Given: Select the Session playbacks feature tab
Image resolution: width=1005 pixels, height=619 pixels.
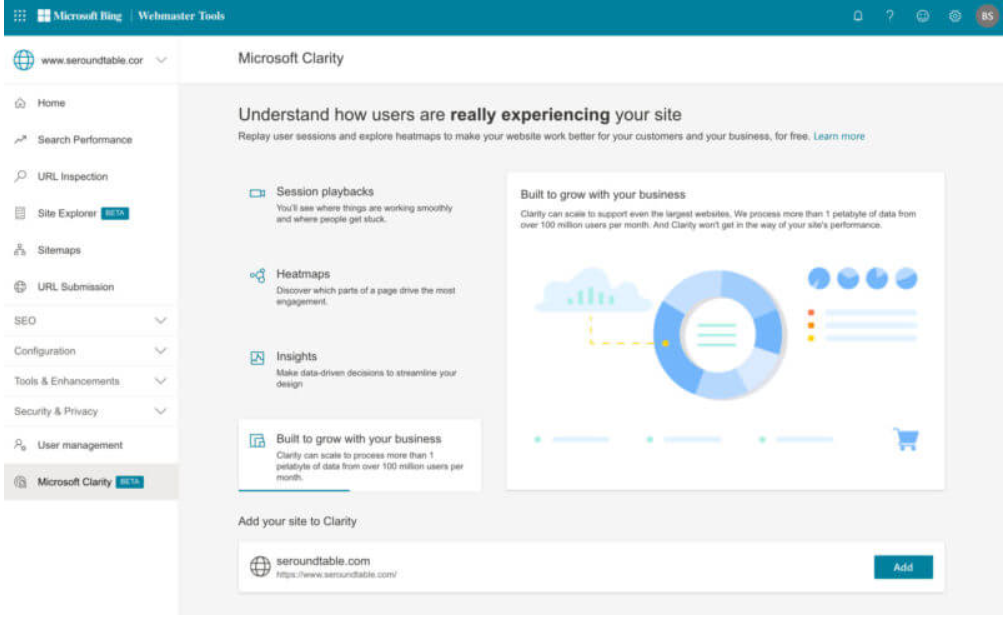Looking at the screenshot, I should click(x=360, y=204).
